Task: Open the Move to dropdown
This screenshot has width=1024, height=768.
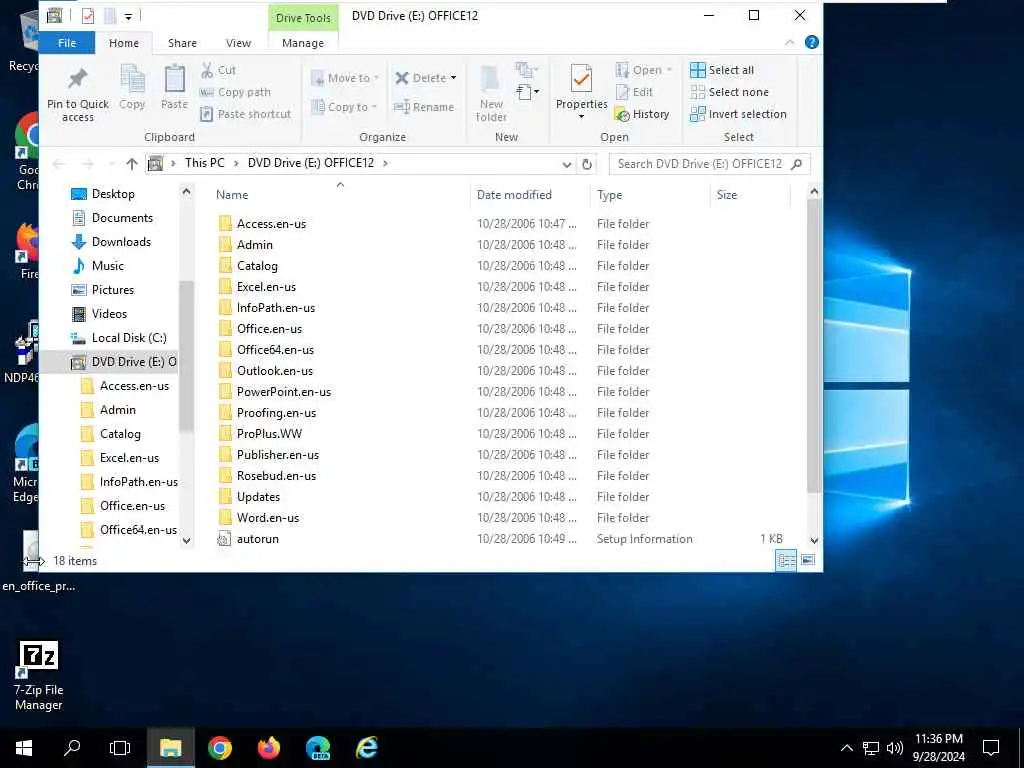Action: tap(345, 78)
